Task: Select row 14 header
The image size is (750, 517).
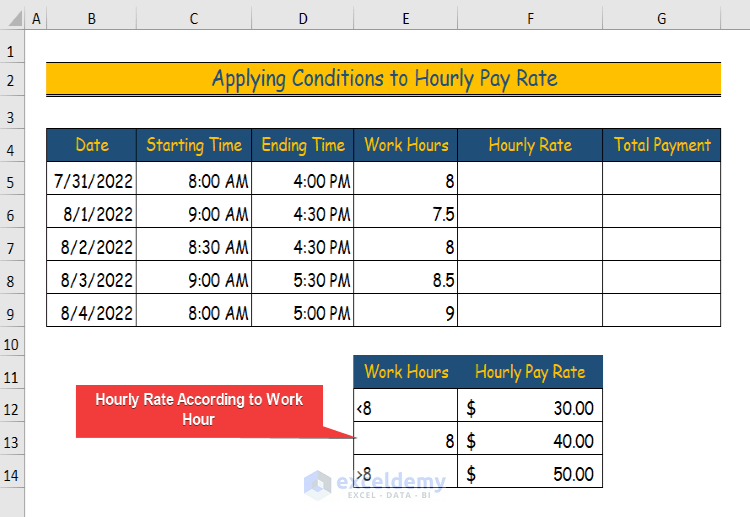Action: [x=12, y=471]
